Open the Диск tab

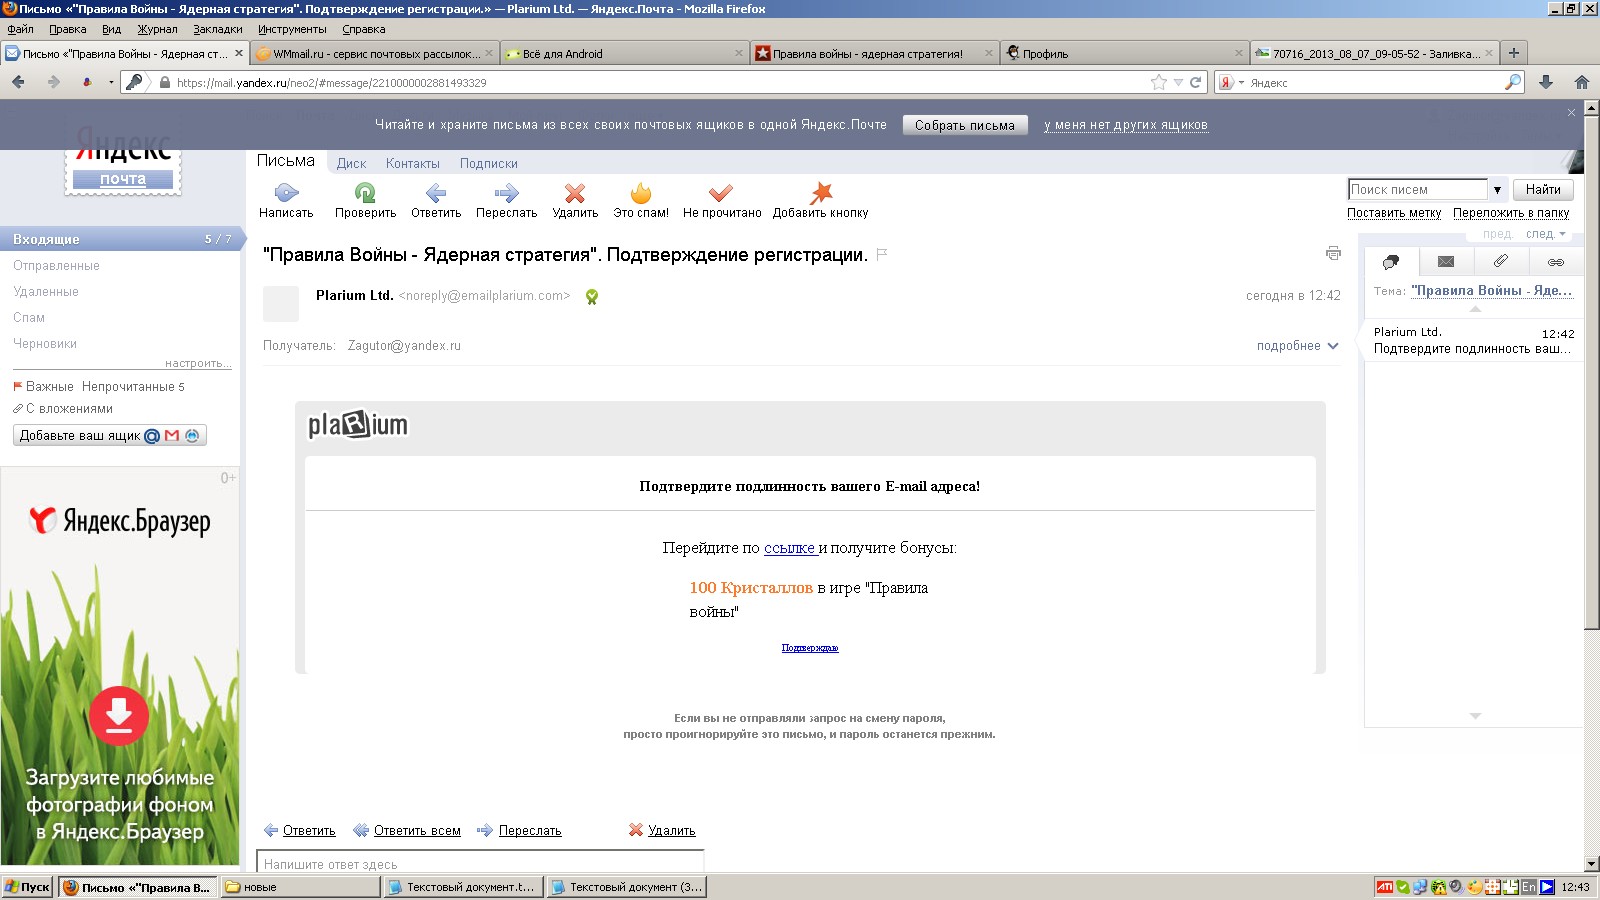click(x=351, y=163)
